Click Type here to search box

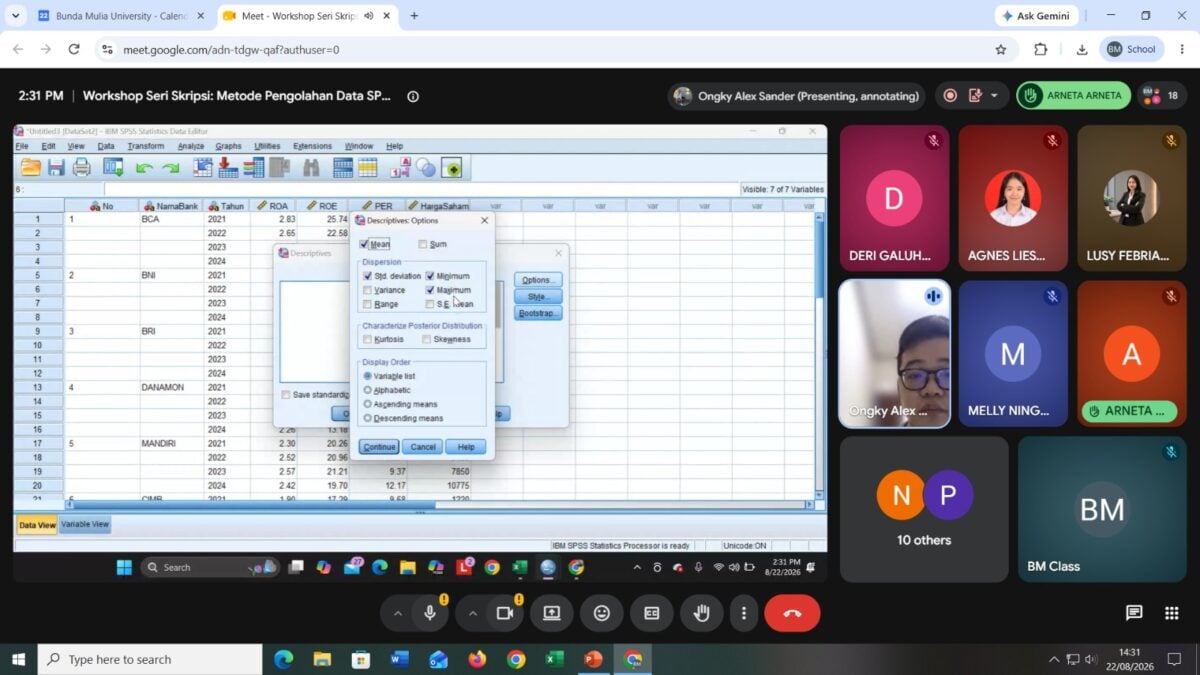(150, 659)
